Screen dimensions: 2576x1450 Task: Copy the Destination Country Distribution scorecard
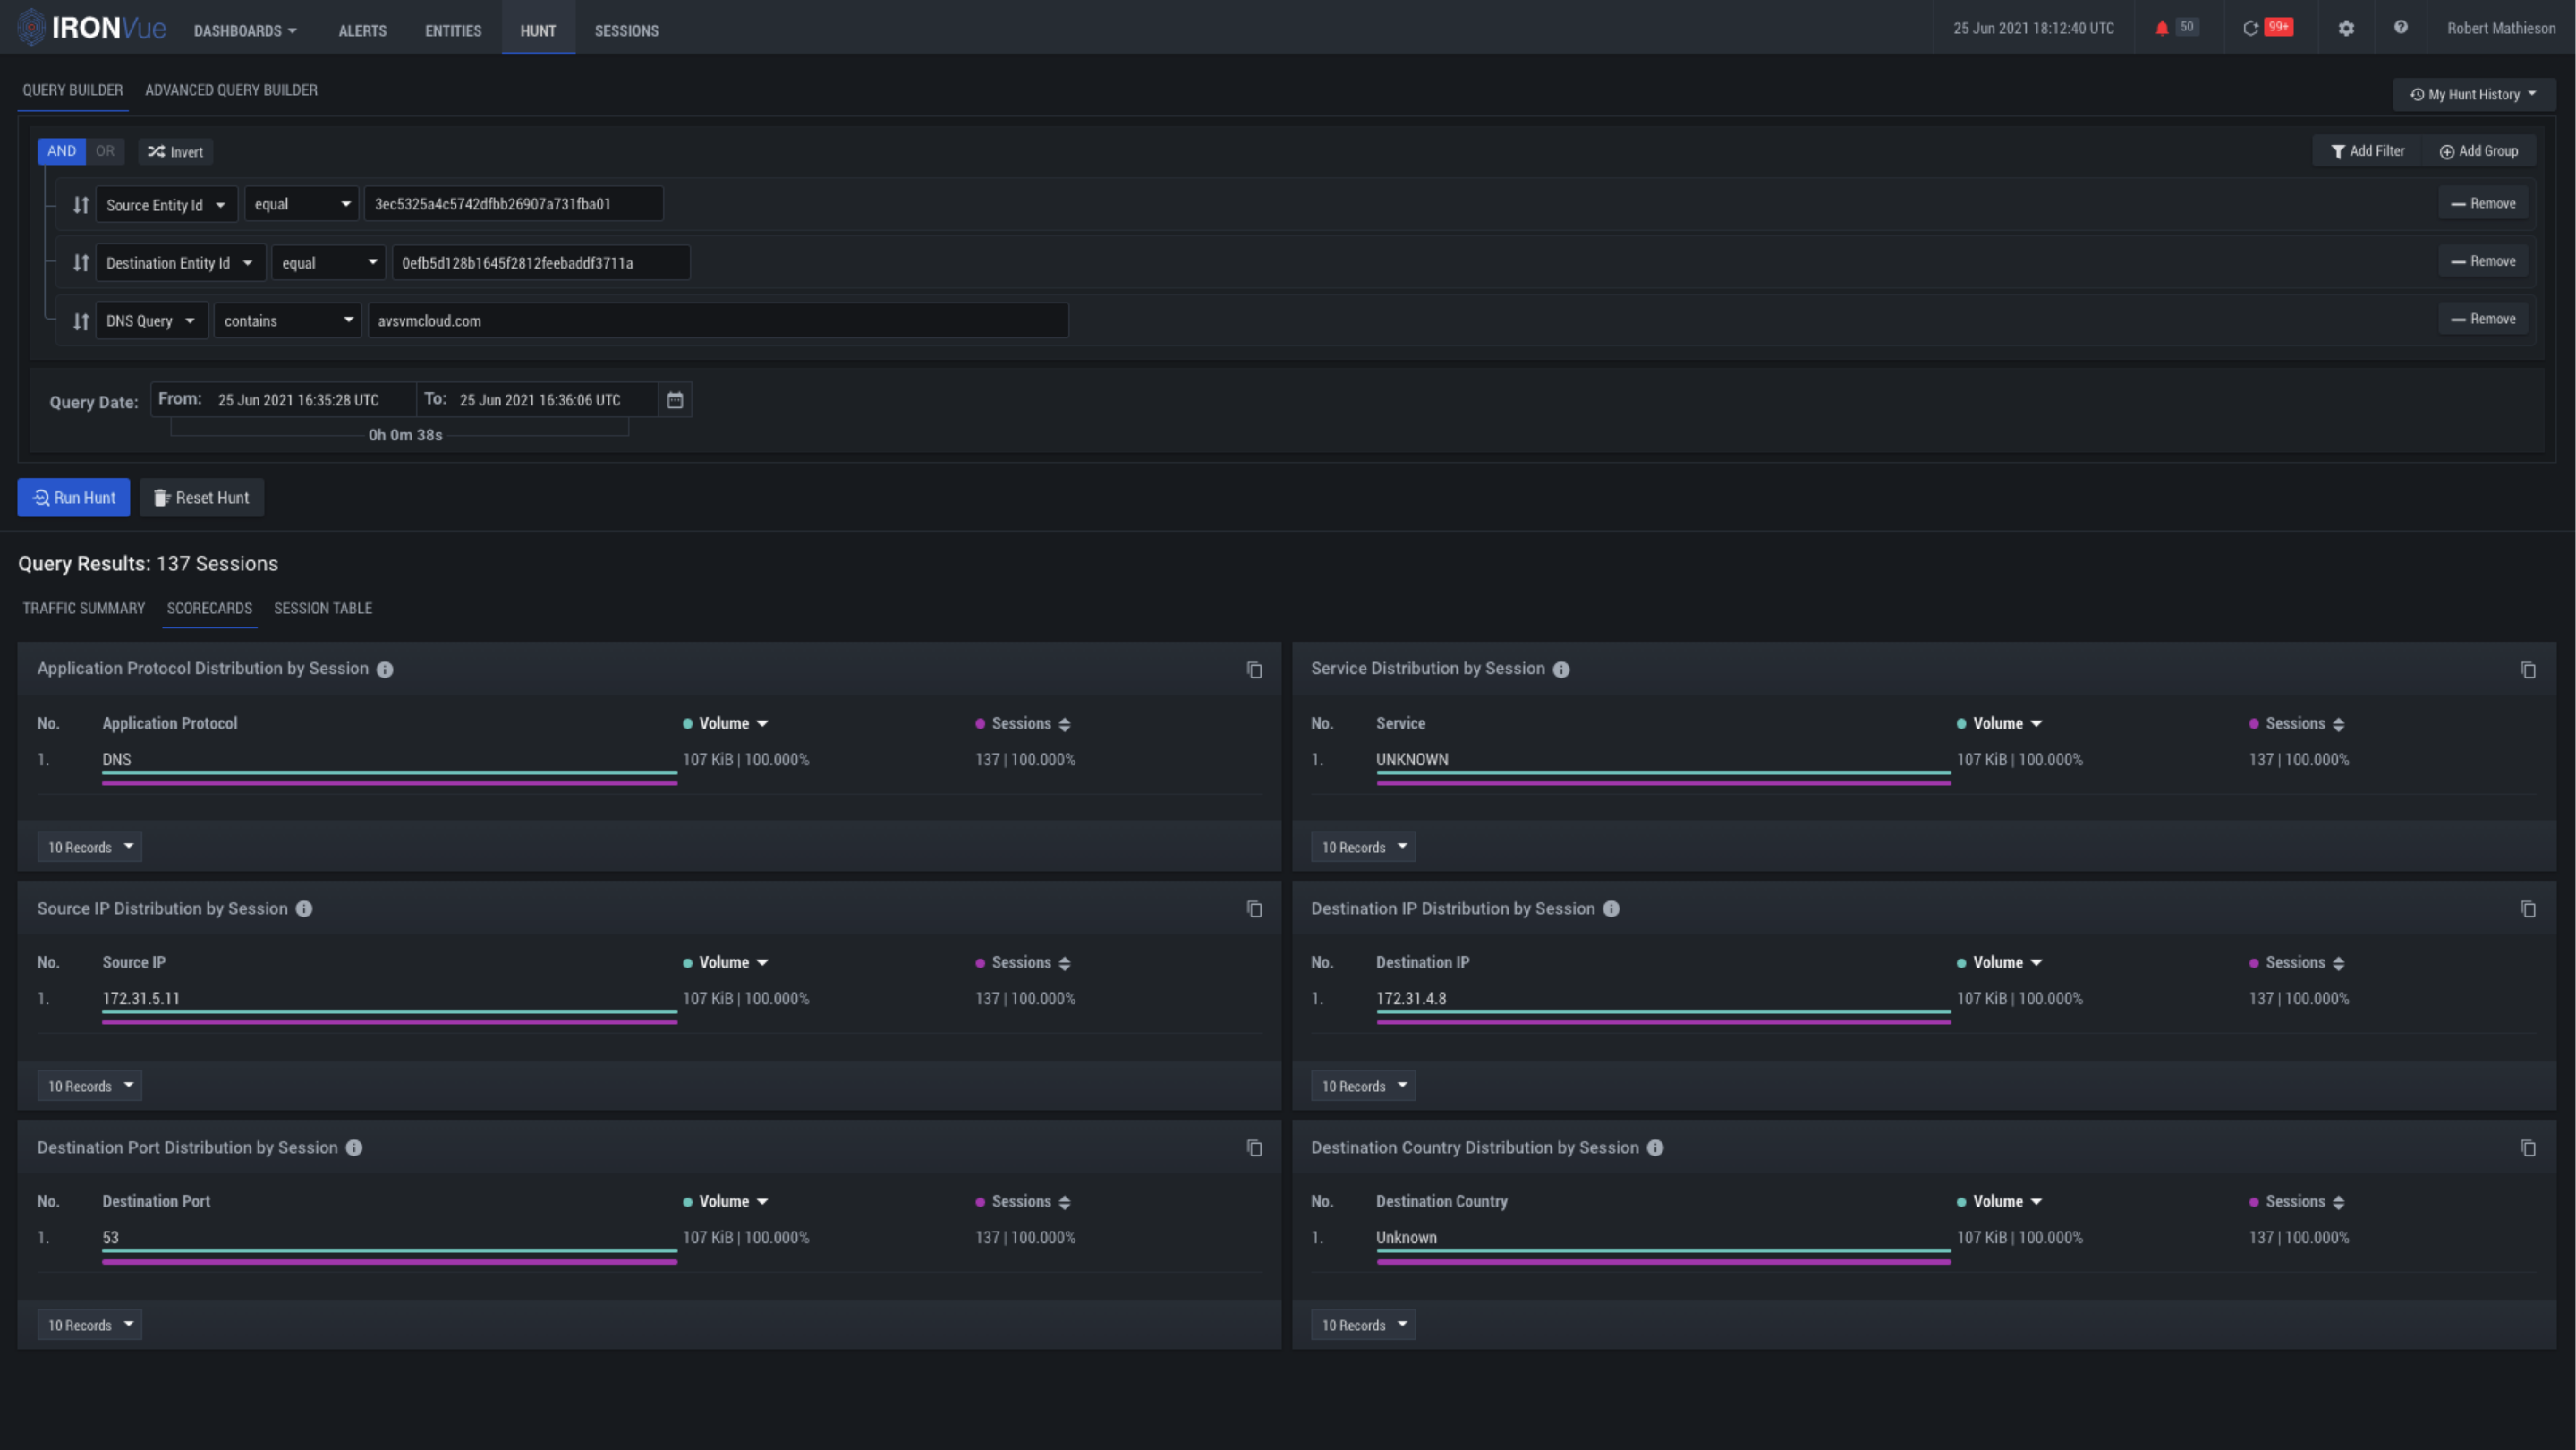(2527, 1148)
